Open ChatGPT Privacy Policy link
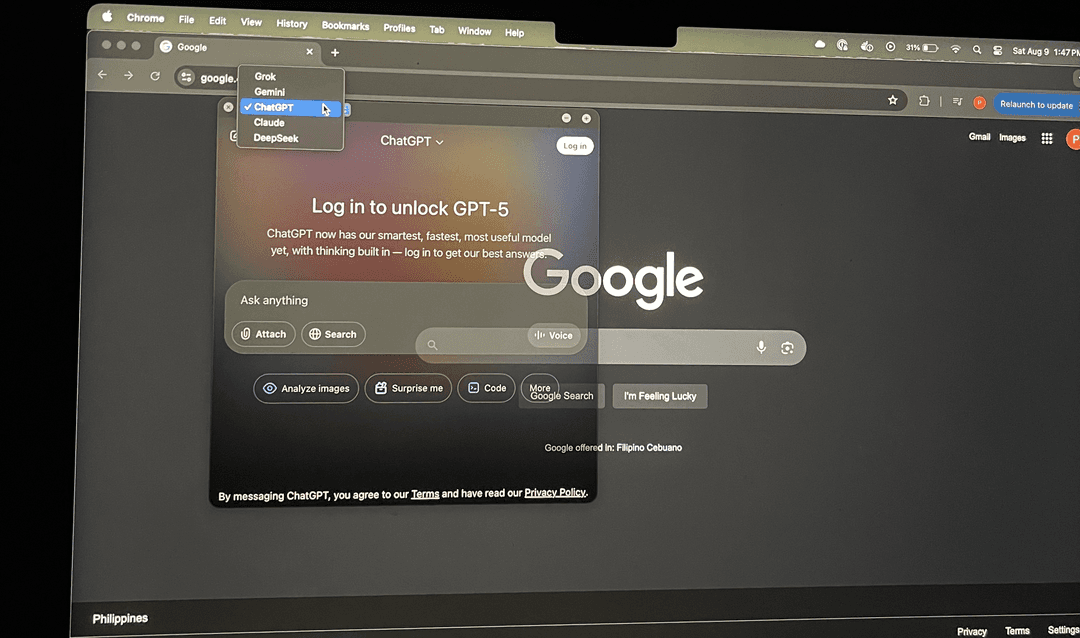The image size is (1080, 638). 555,493
